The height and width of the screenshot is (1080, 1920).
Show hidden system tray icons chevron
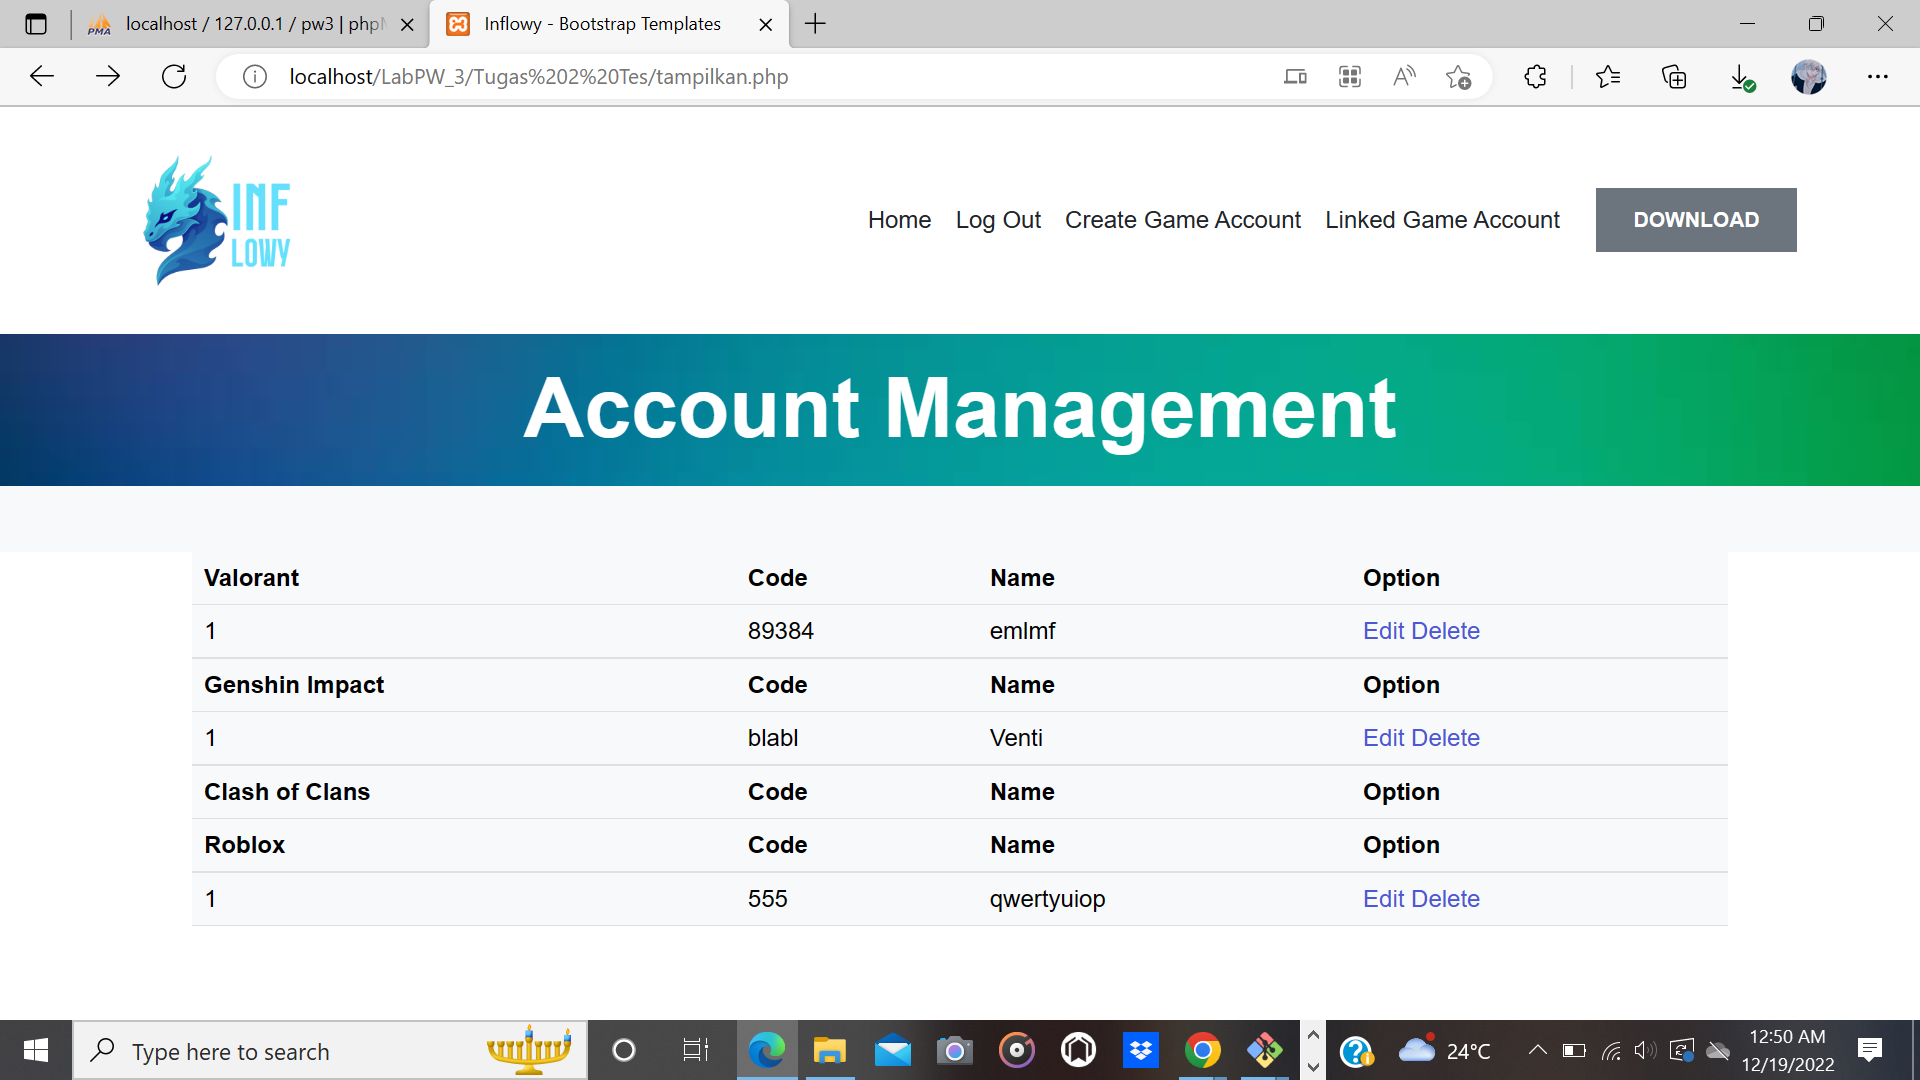coord(1537,1050)
